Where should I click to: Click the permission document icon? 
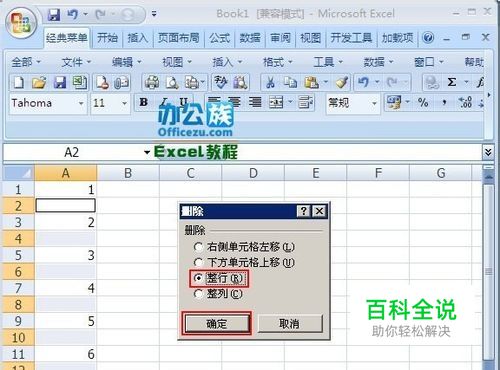click(102, 82)
